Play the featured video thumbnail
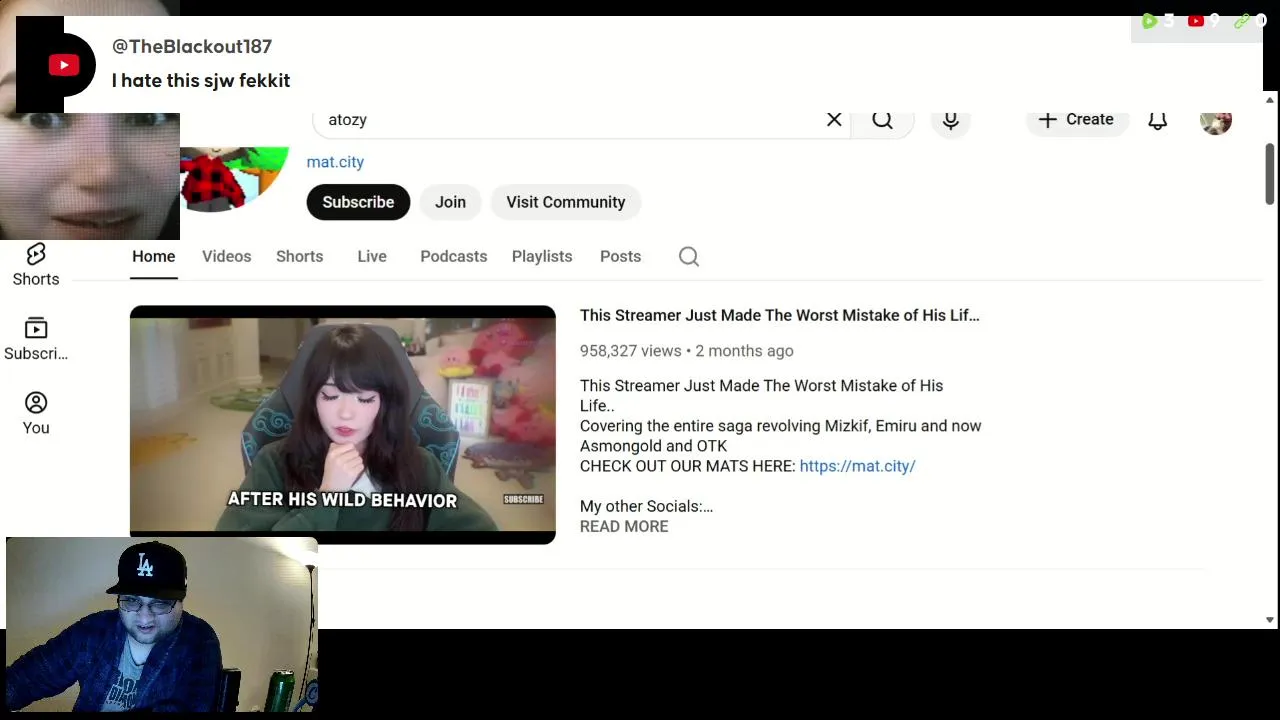 click(343, 425)
